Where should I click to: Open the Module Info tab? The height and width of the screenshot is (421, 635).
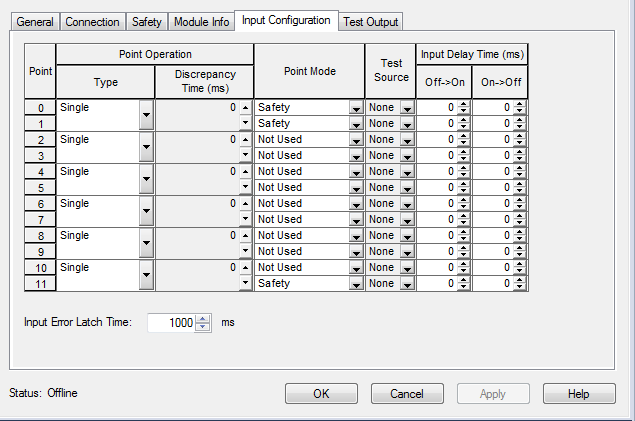point(200,22)
